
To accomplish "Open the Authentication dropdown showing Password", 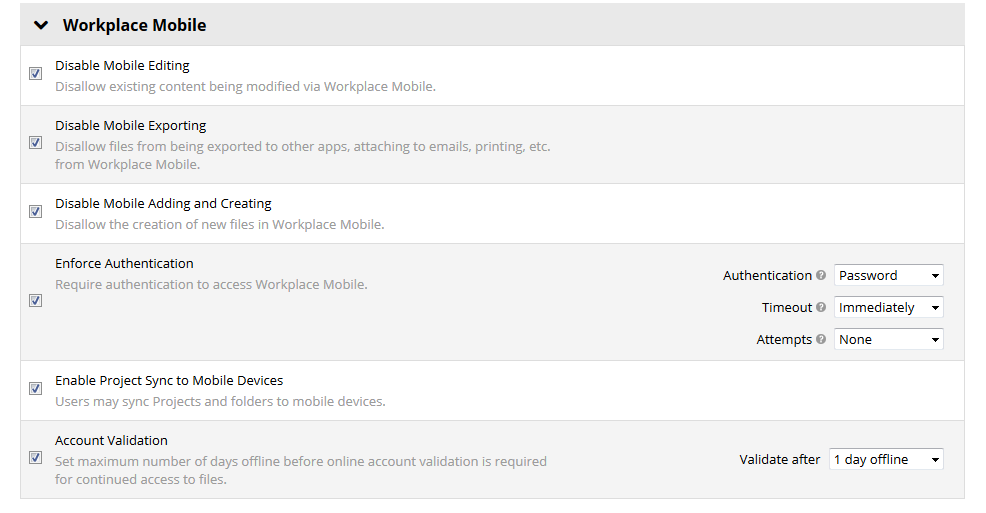I will click(x=888, y=276).
